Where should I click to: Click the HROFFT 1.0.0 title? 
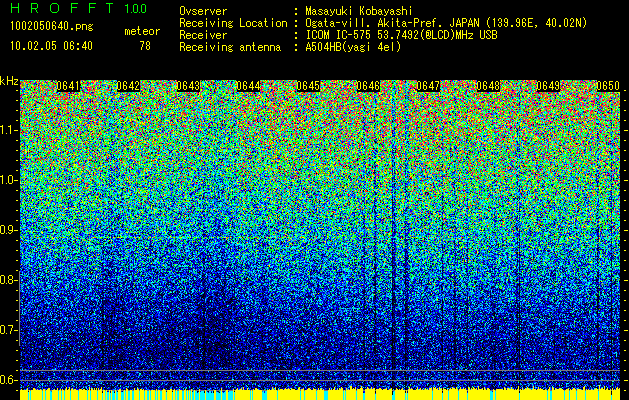pyautogui.click(x=78, y=8)
